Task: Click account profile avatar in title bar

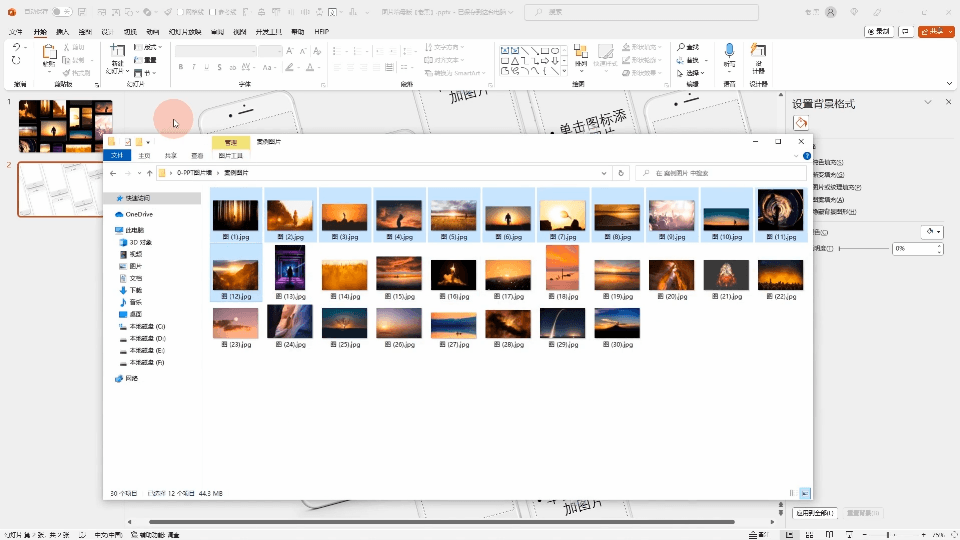Action: tap(831, 12)
